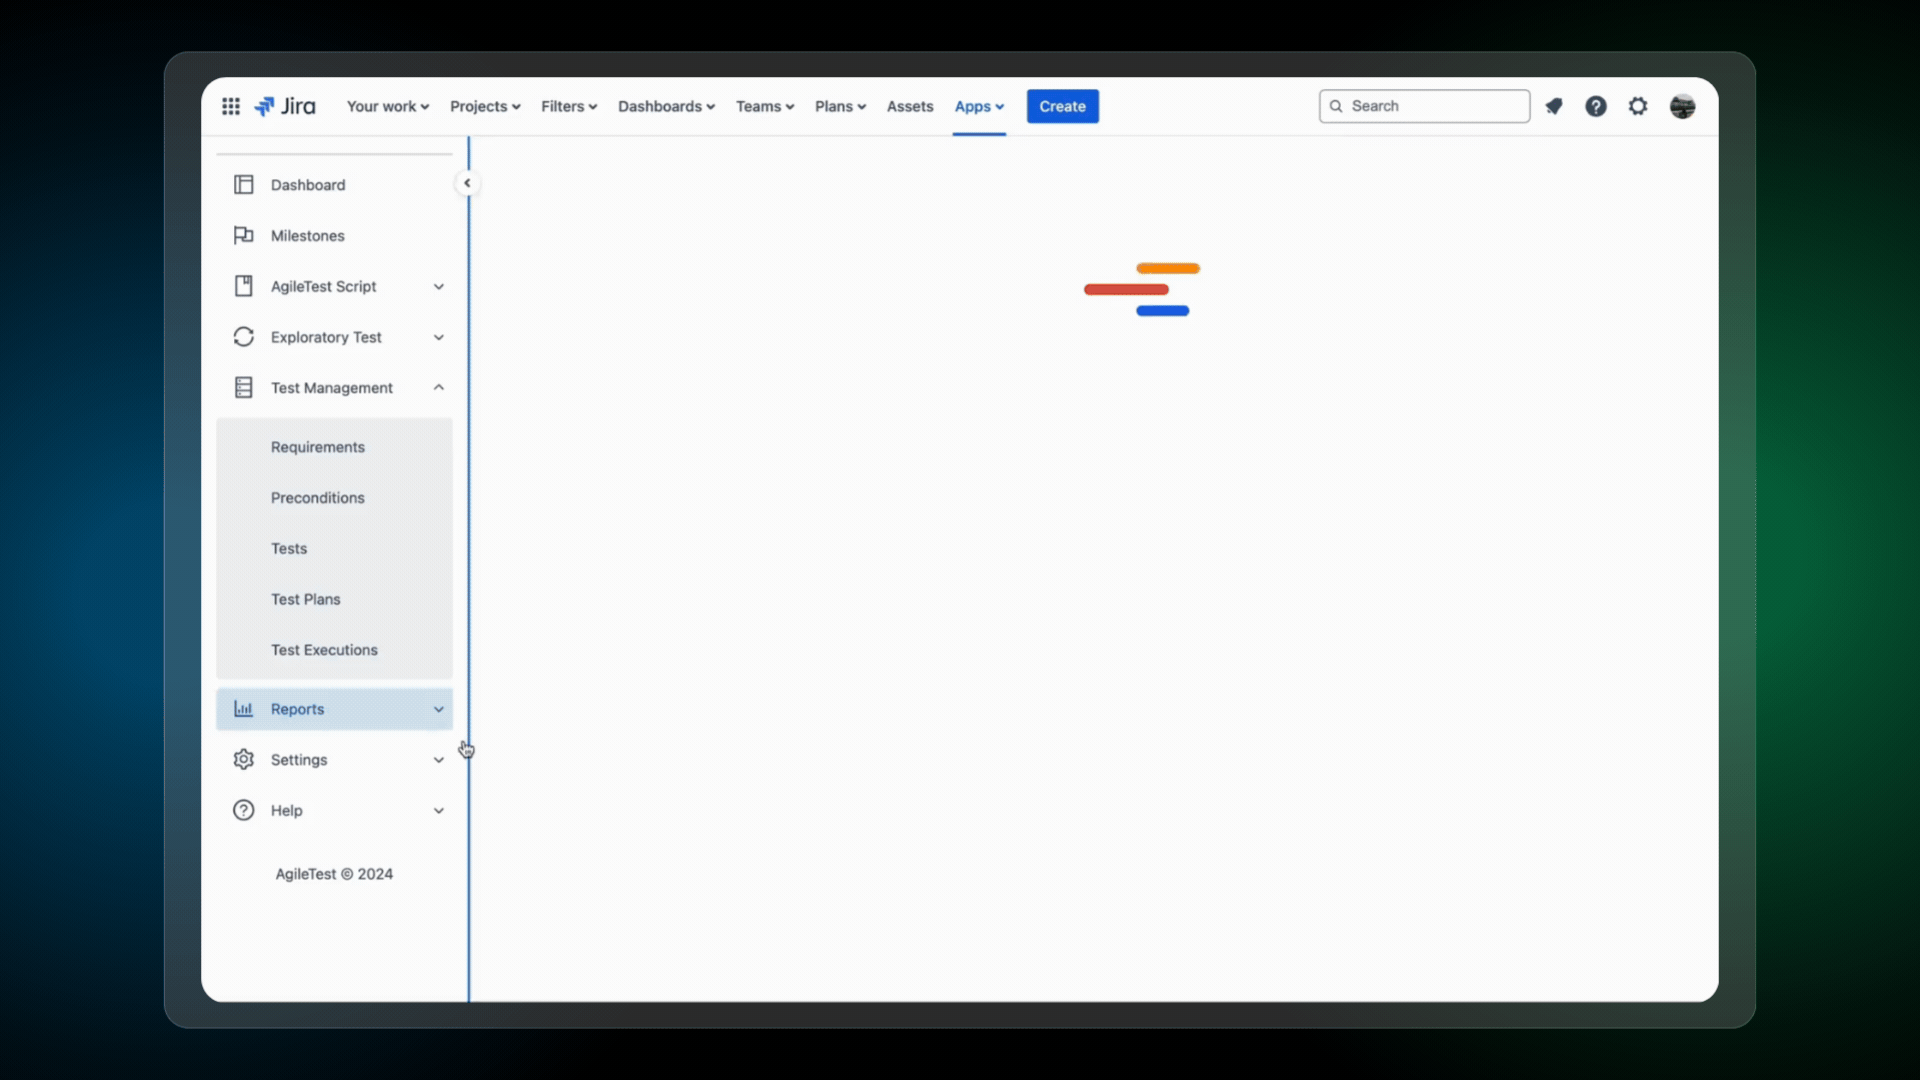This screenshot has width=1920, height=1080.
Task: Select Preconditions from Test Management
Action: pos(316,497)
